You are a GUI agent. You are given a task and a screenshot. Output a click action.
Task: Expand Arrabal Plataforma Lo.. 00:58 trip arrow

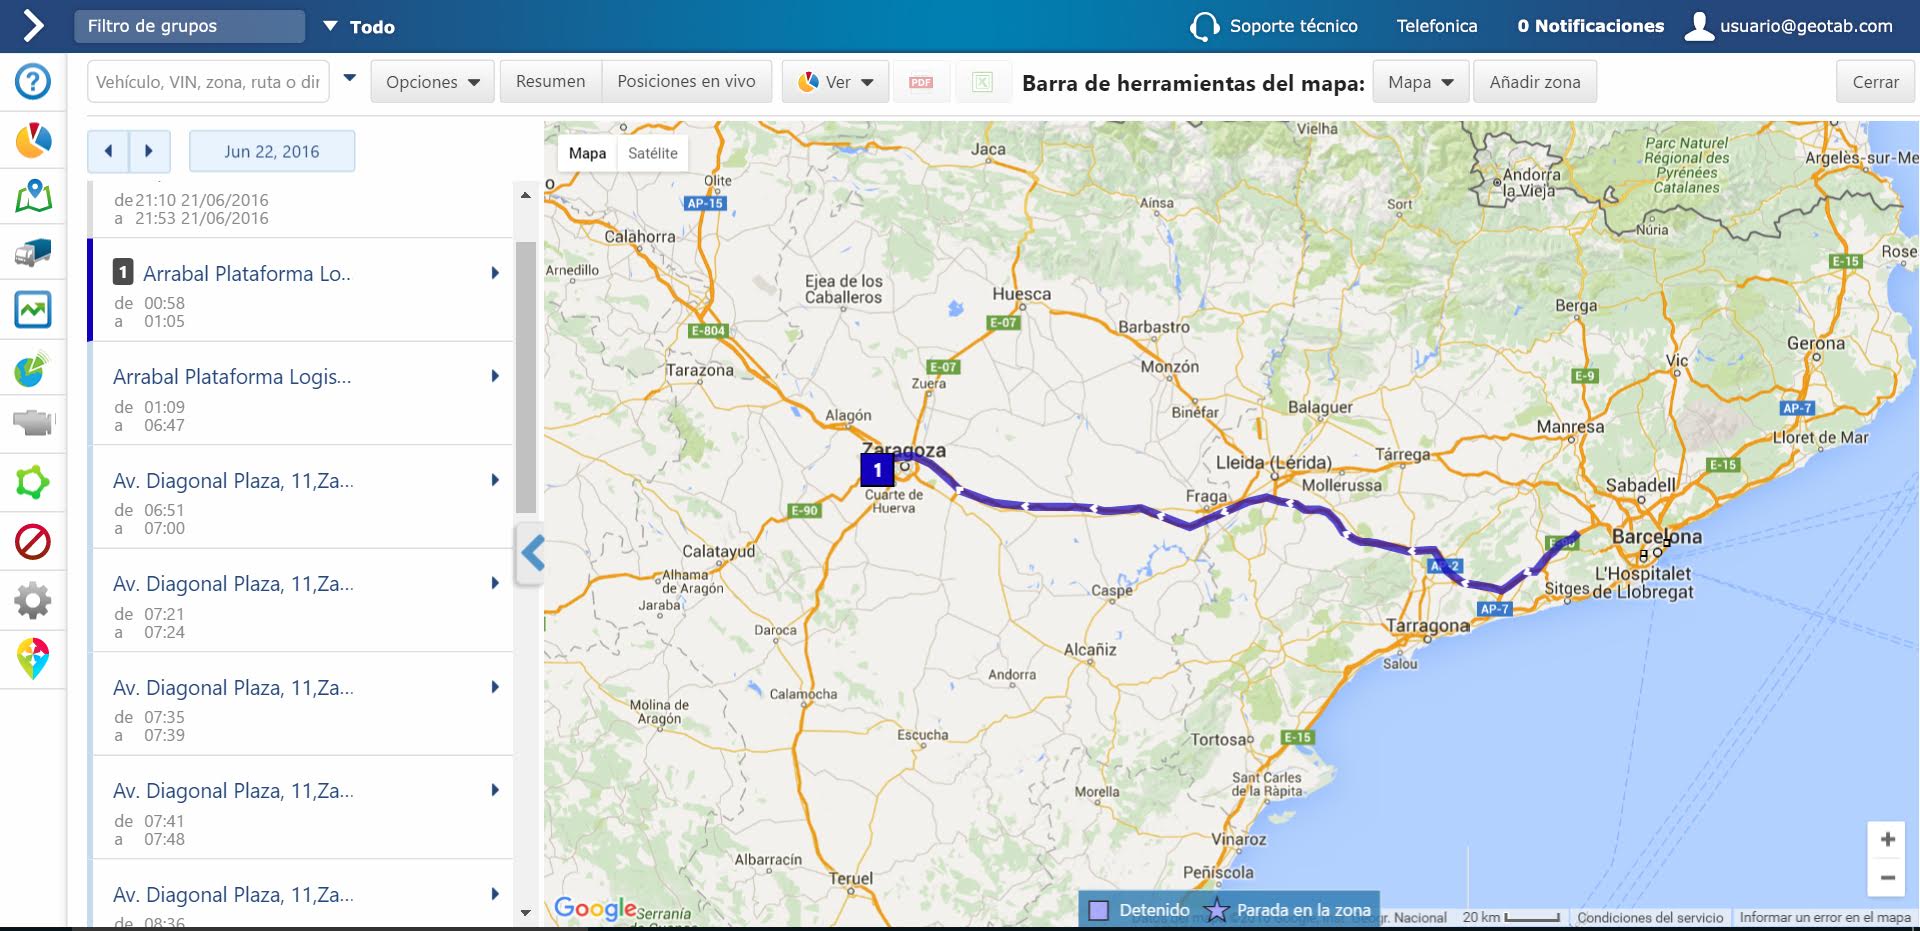(494, 273)
